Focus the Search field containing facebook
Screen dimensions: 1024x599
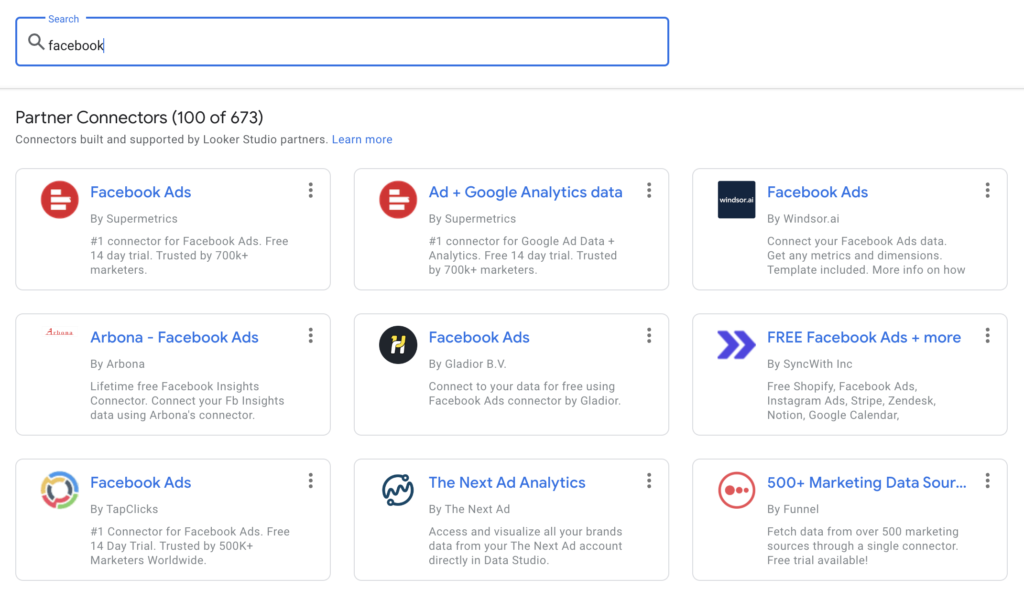click(x=342, y=42)
